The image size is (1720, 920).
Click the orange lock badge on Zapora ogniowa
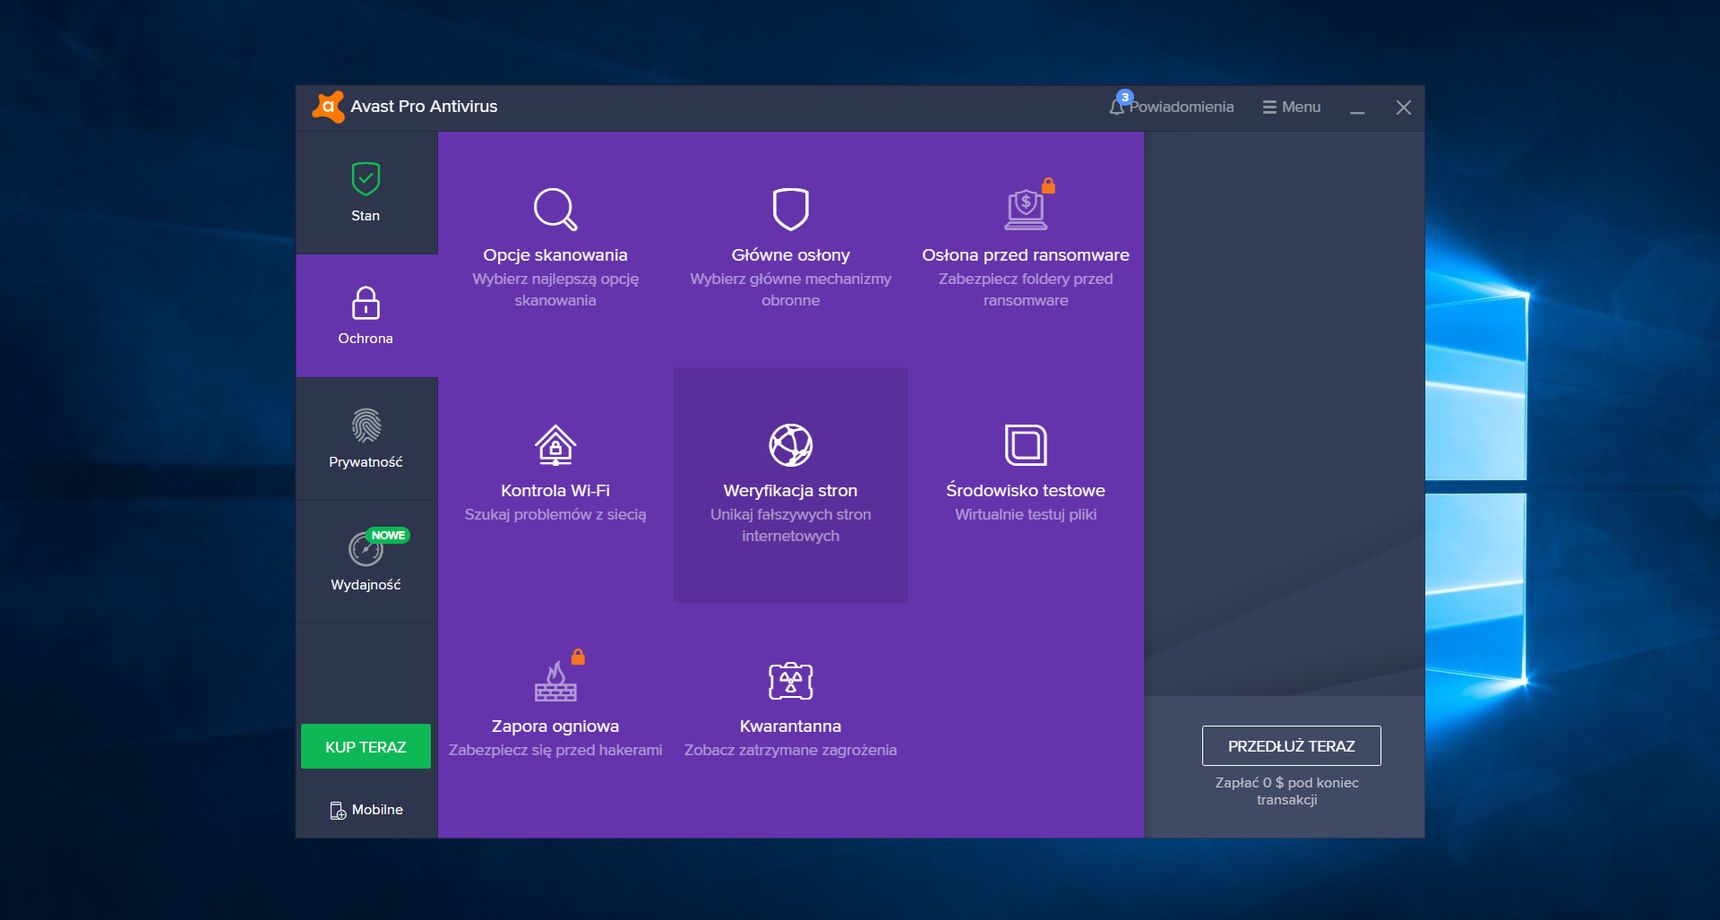coord(578,657)
